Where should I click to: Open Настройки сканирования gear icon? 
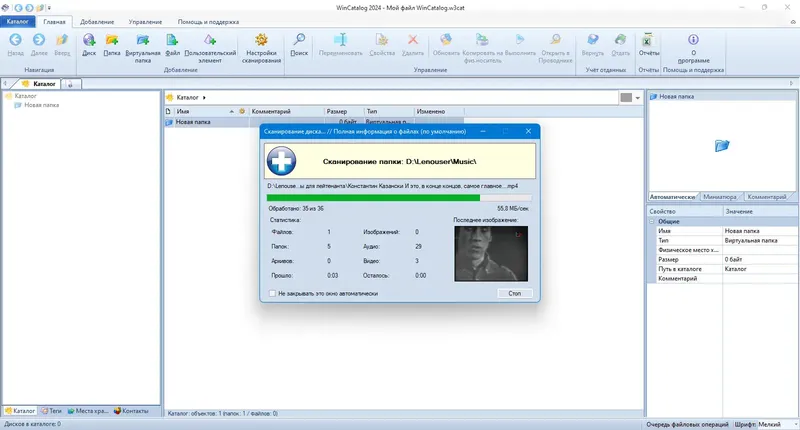(261, 40)
